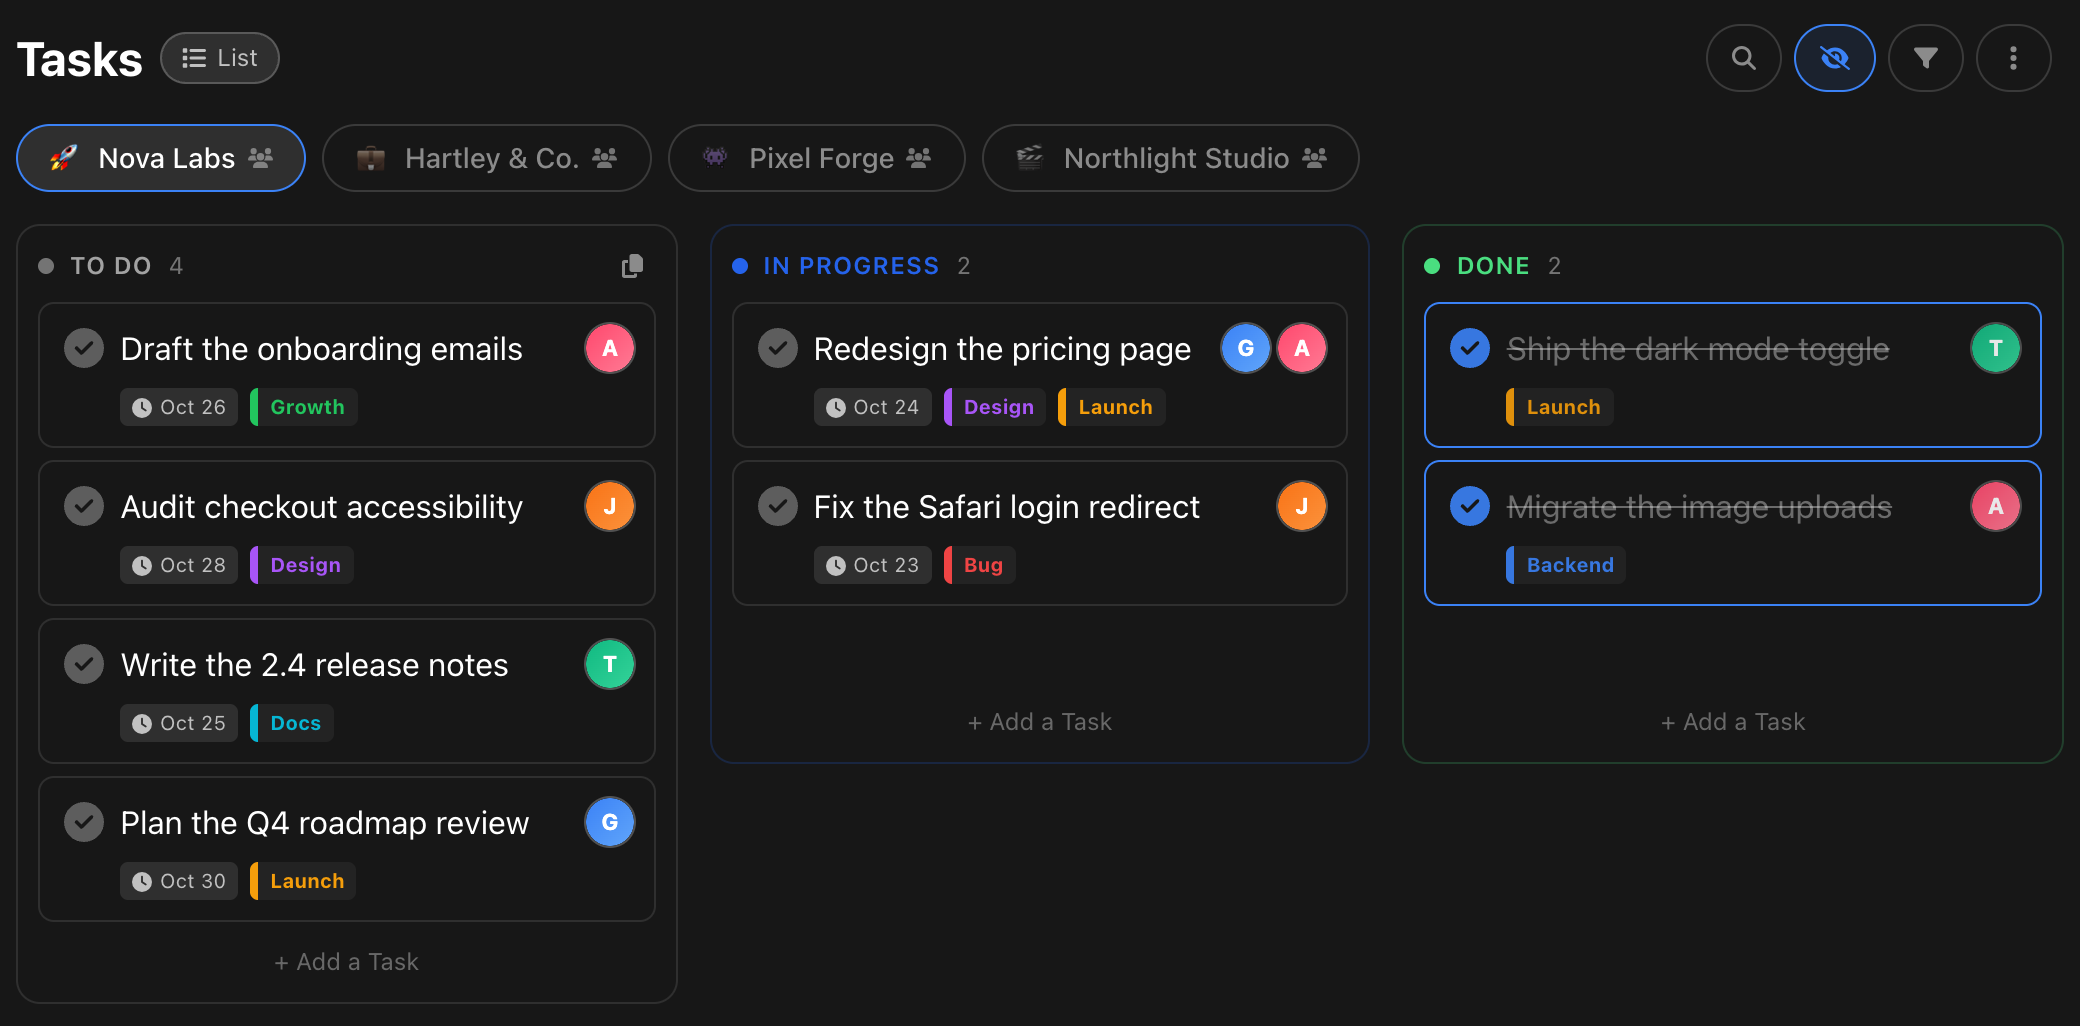The image size is (2080, 1026).
Task: Click avatar A on Migrate the image uploads
Action: (1996, 506)
